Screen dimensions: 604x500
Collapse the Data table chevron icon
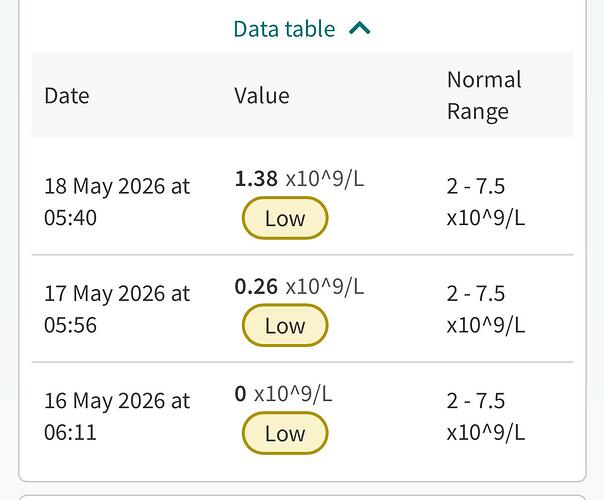coord(359,29)
